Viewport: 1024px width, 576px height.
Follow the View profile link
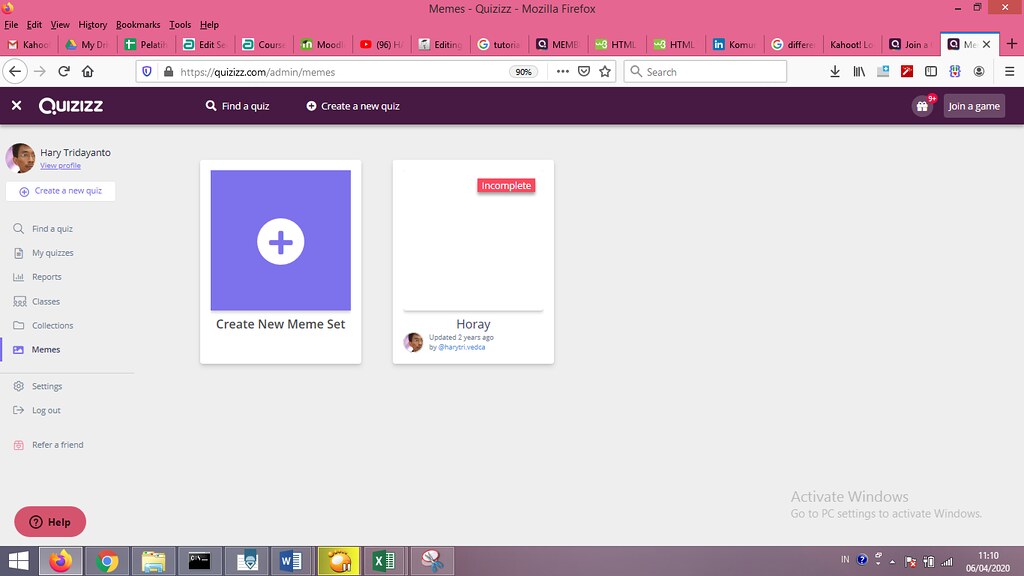click(x=60, y=166)
